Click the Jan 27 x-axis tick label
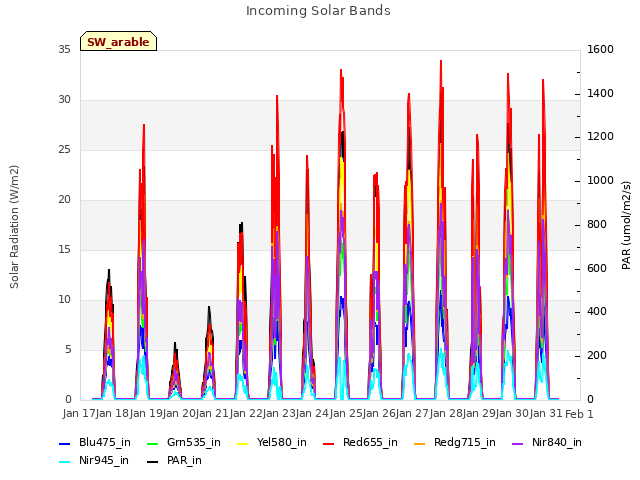 coord(413,413)
